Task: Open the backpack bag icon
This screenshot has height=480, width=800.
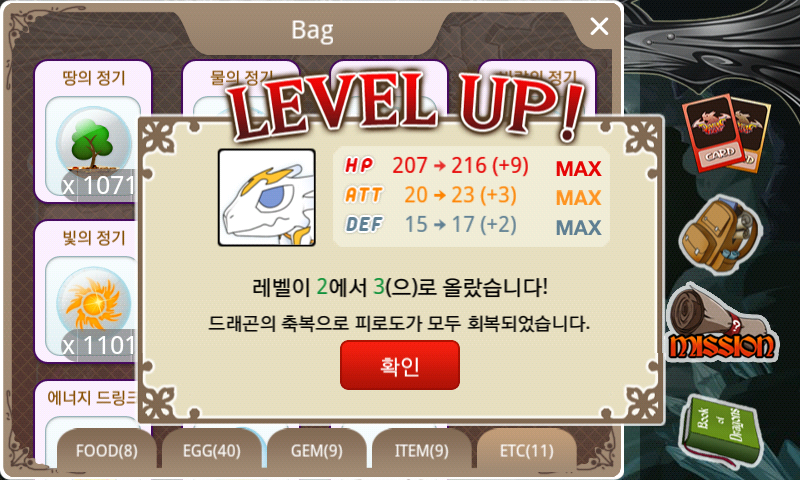Action: tap(721, 235)
